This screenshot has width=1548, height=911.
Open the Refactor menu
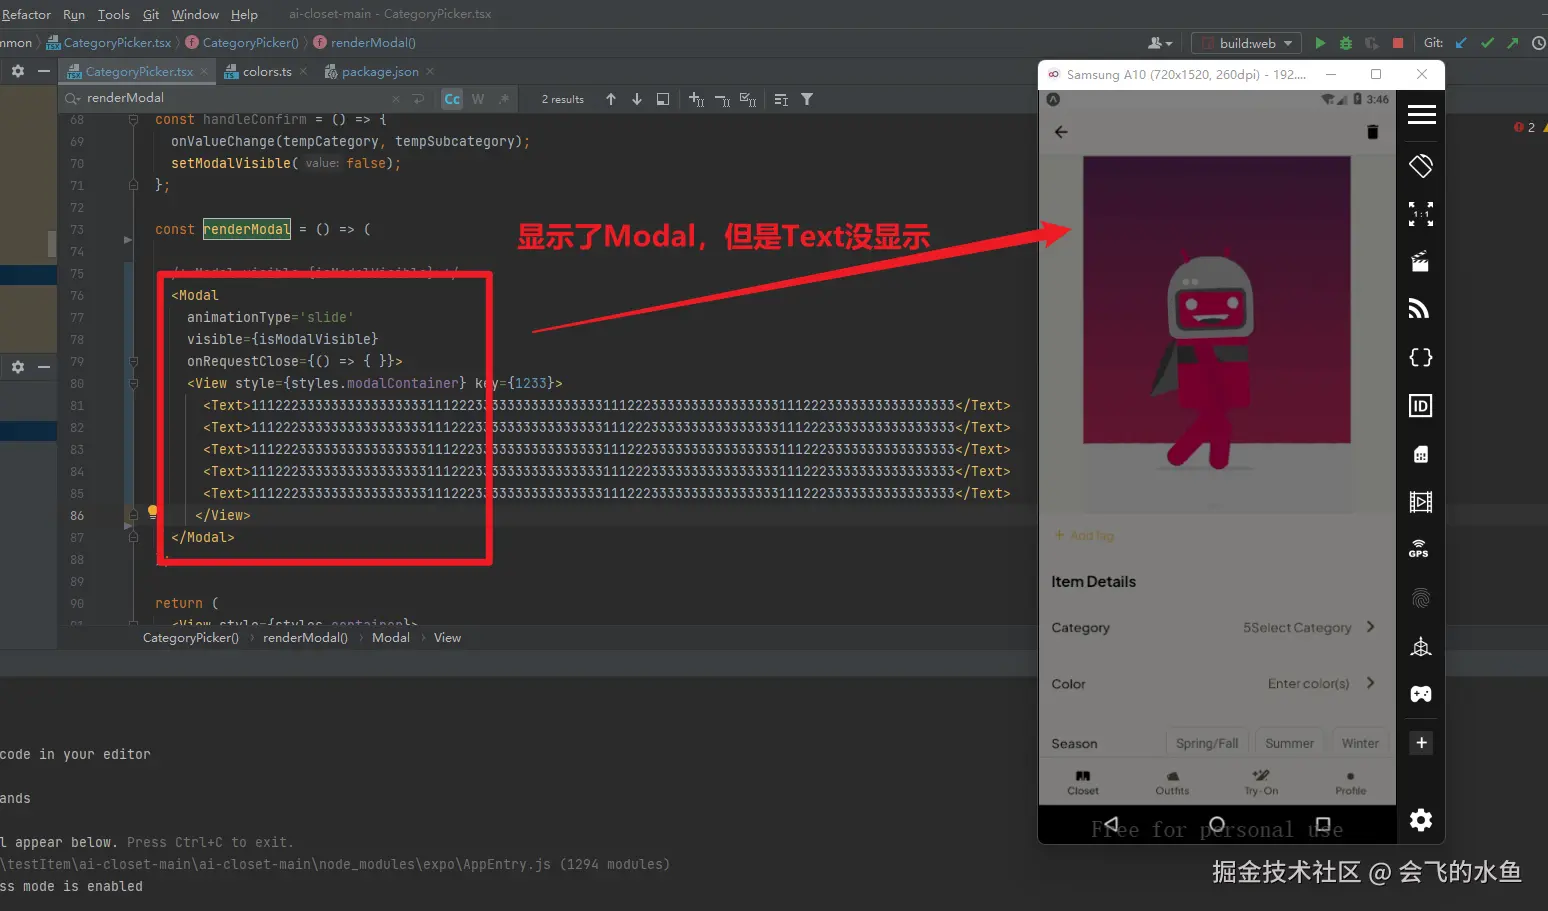[x=26, y=14]
